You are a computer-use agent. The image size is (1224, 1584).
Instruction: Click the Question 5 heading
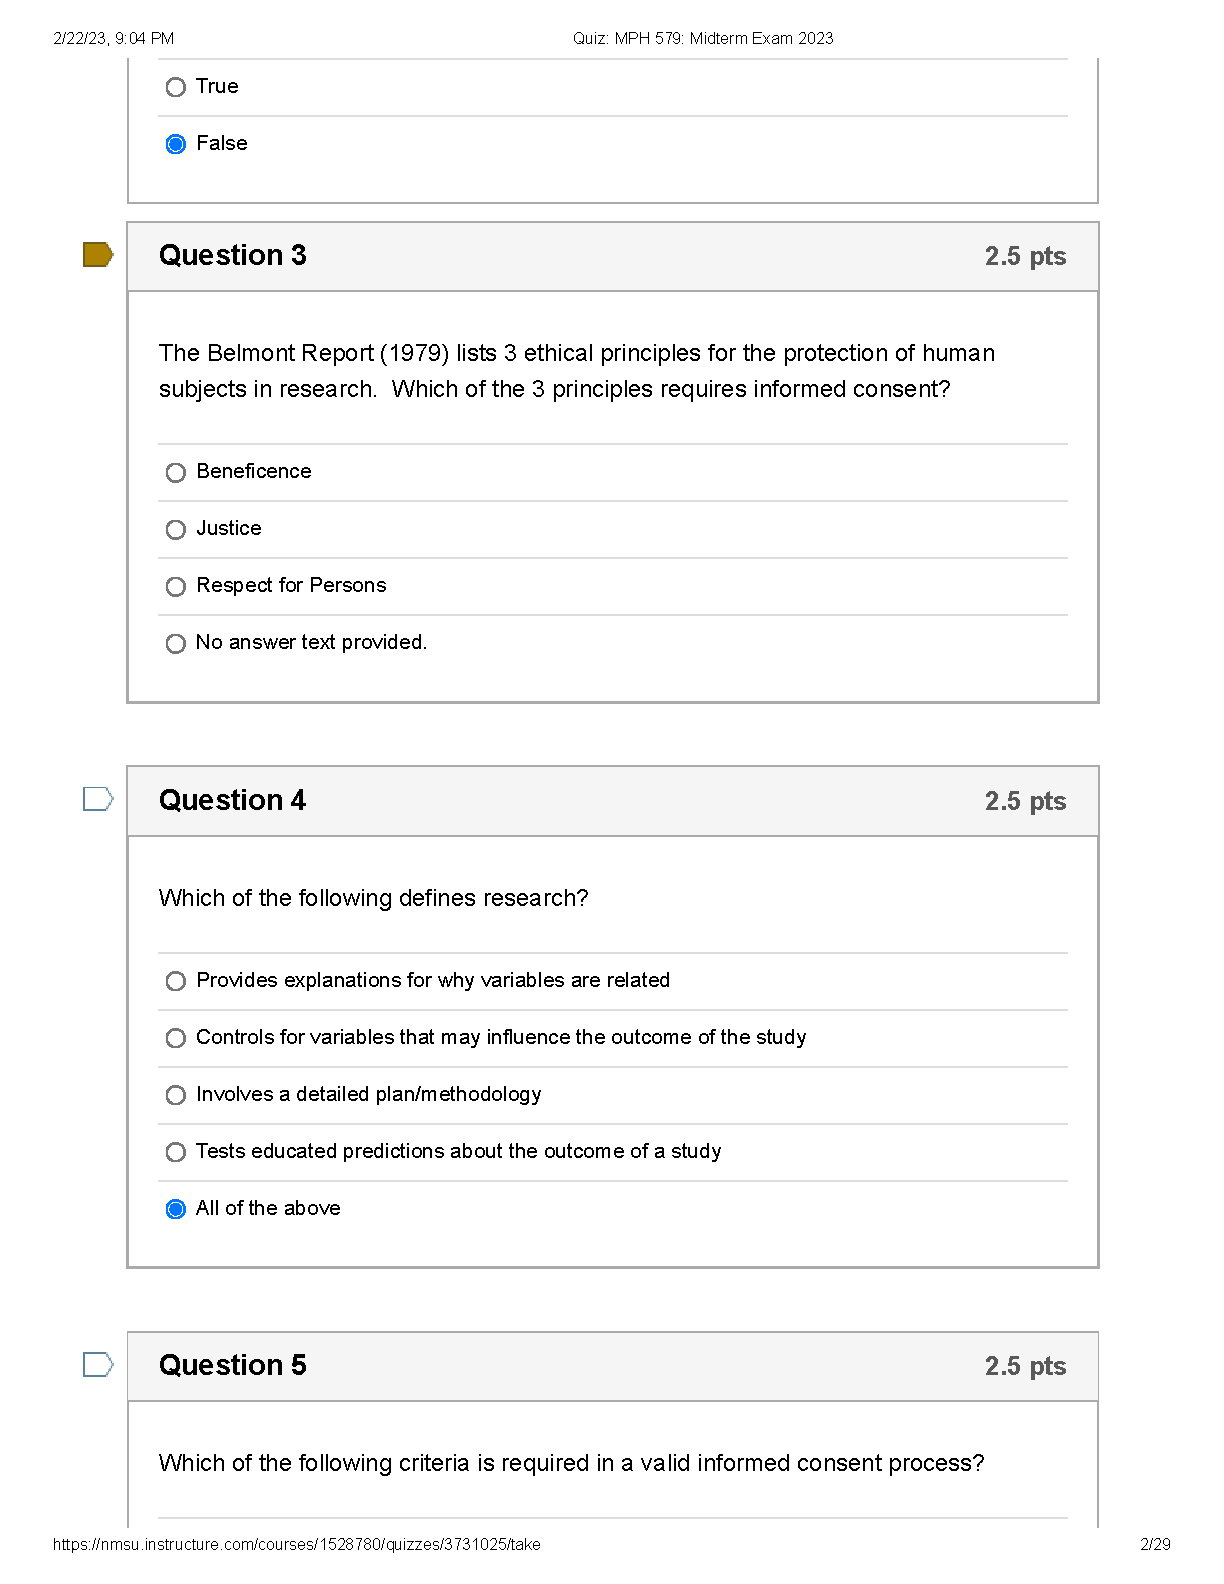point(232,1365)
